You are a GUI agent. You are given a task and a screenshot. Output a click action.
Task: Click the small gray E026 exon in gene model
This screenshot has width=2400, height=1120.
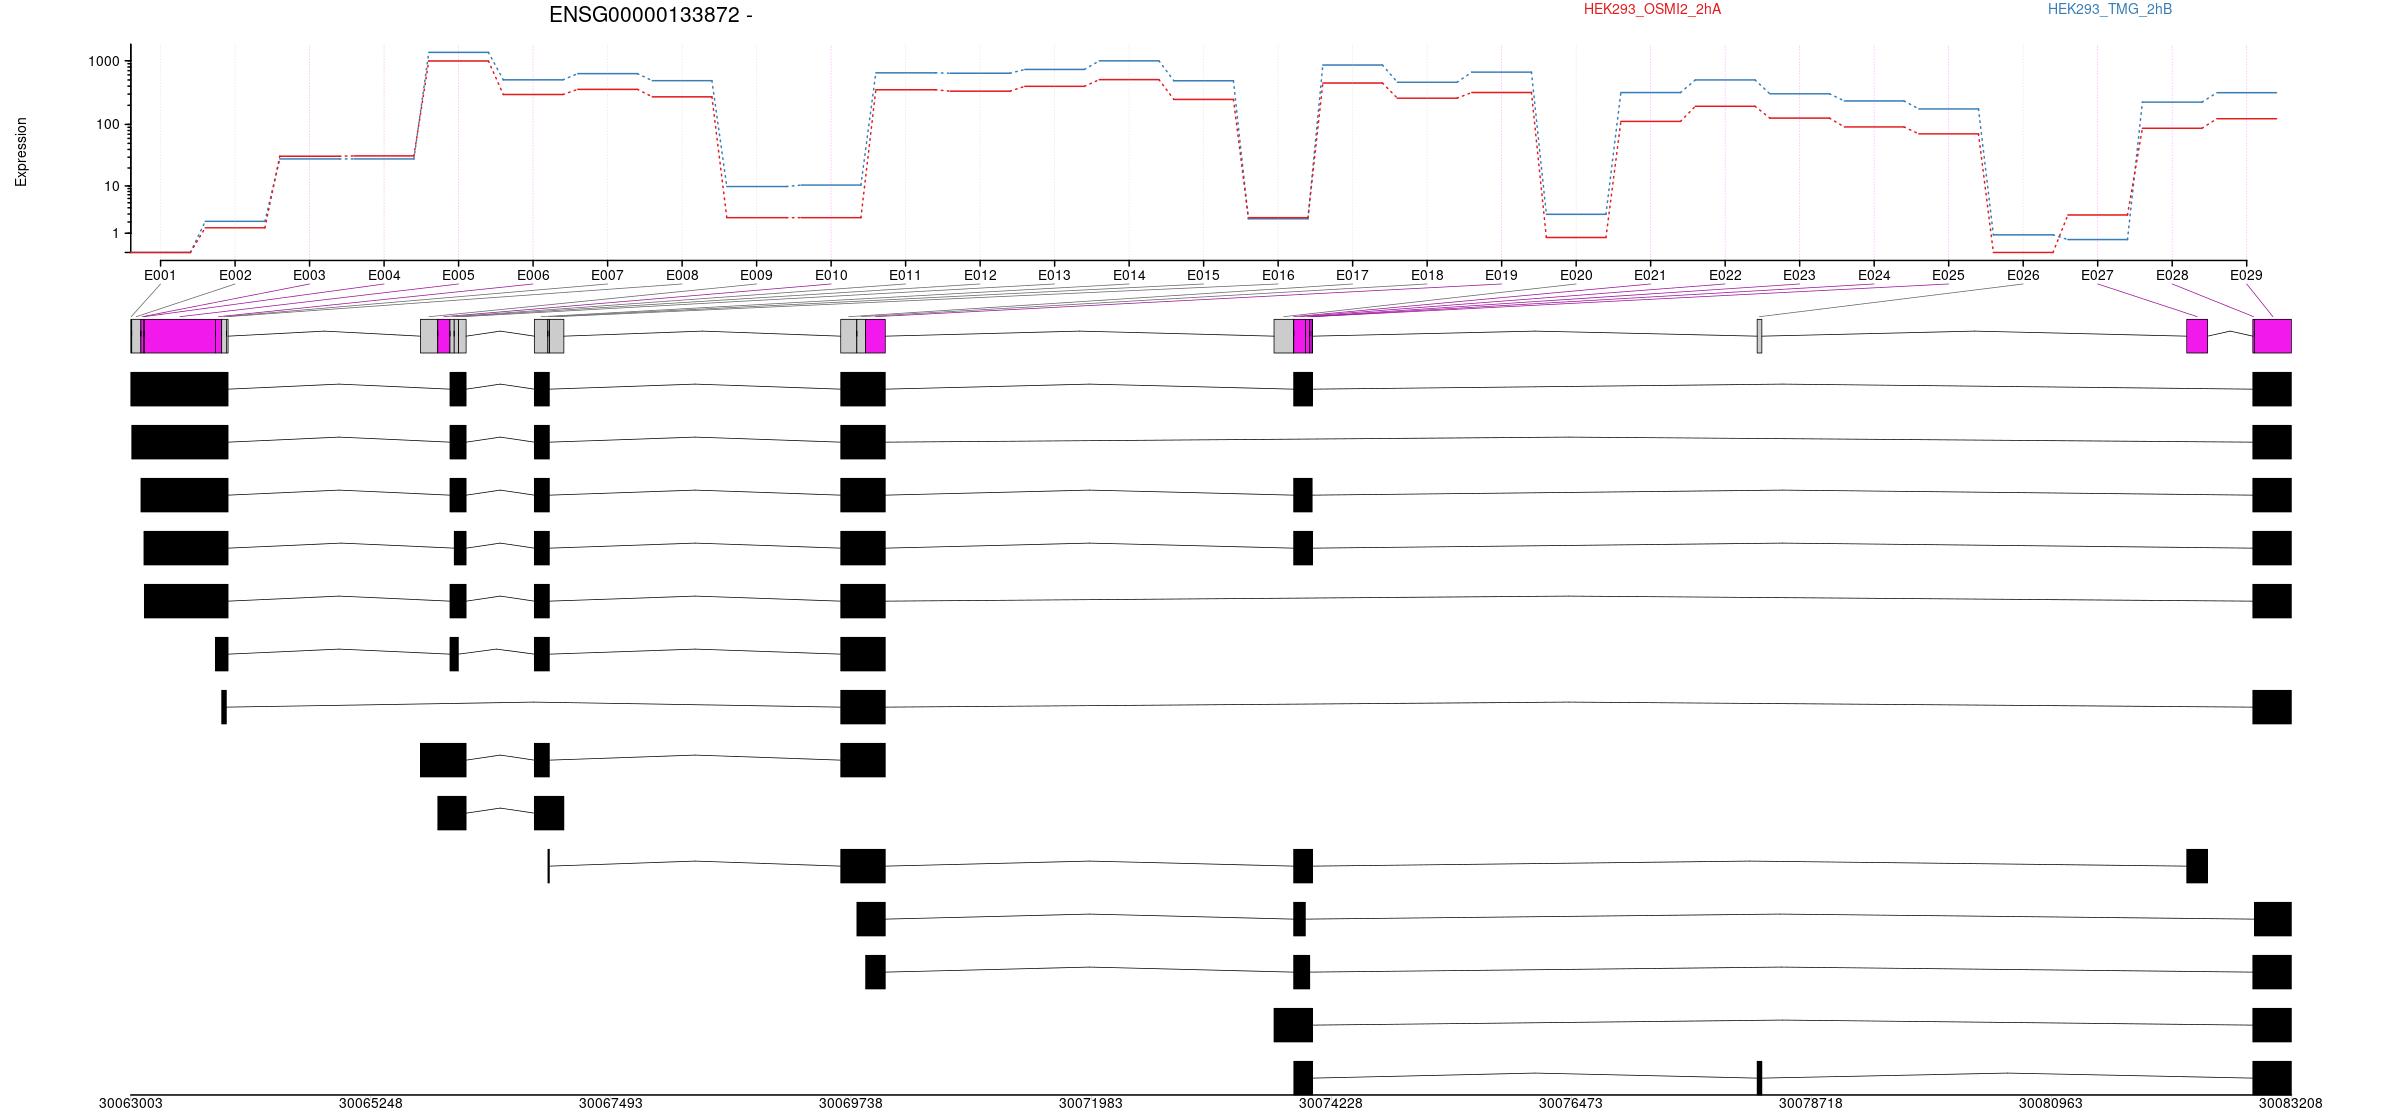coord(1759,336)
